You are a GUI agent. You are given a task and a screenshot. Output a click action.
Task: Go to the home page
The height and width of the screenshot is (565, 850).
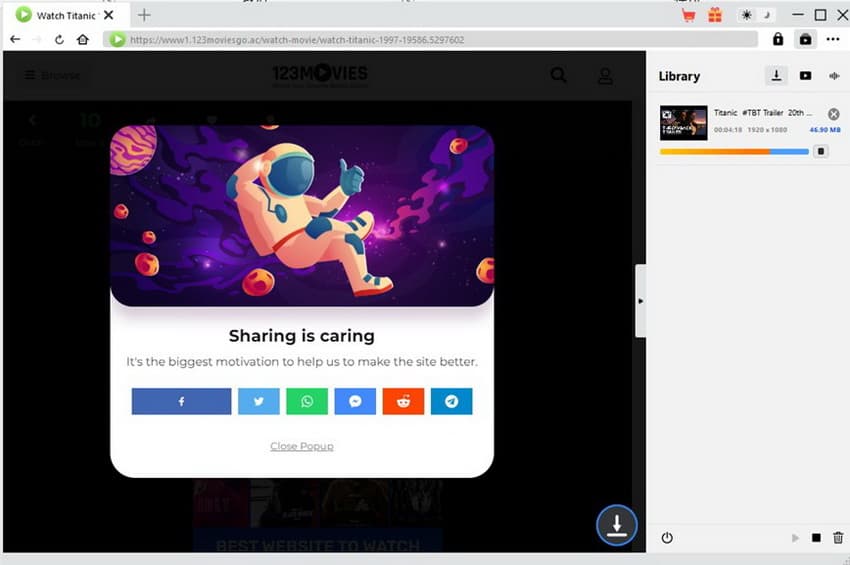[82, 40]
